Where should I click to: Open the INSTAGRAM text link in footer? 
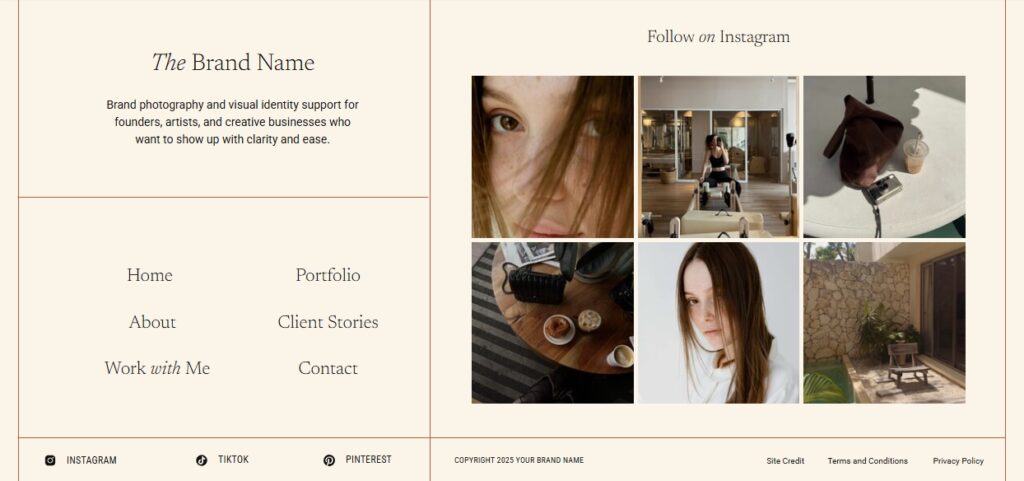point(91,460)
